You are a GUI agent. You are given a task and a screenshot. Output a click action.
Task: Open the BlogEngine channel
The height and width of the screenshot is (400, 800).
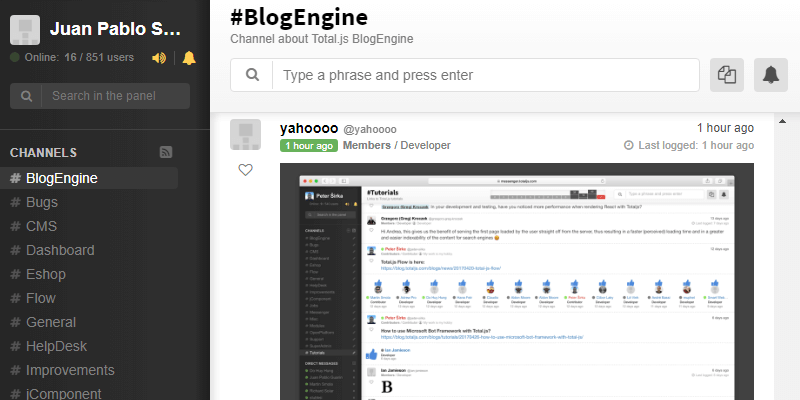point(61,178)
